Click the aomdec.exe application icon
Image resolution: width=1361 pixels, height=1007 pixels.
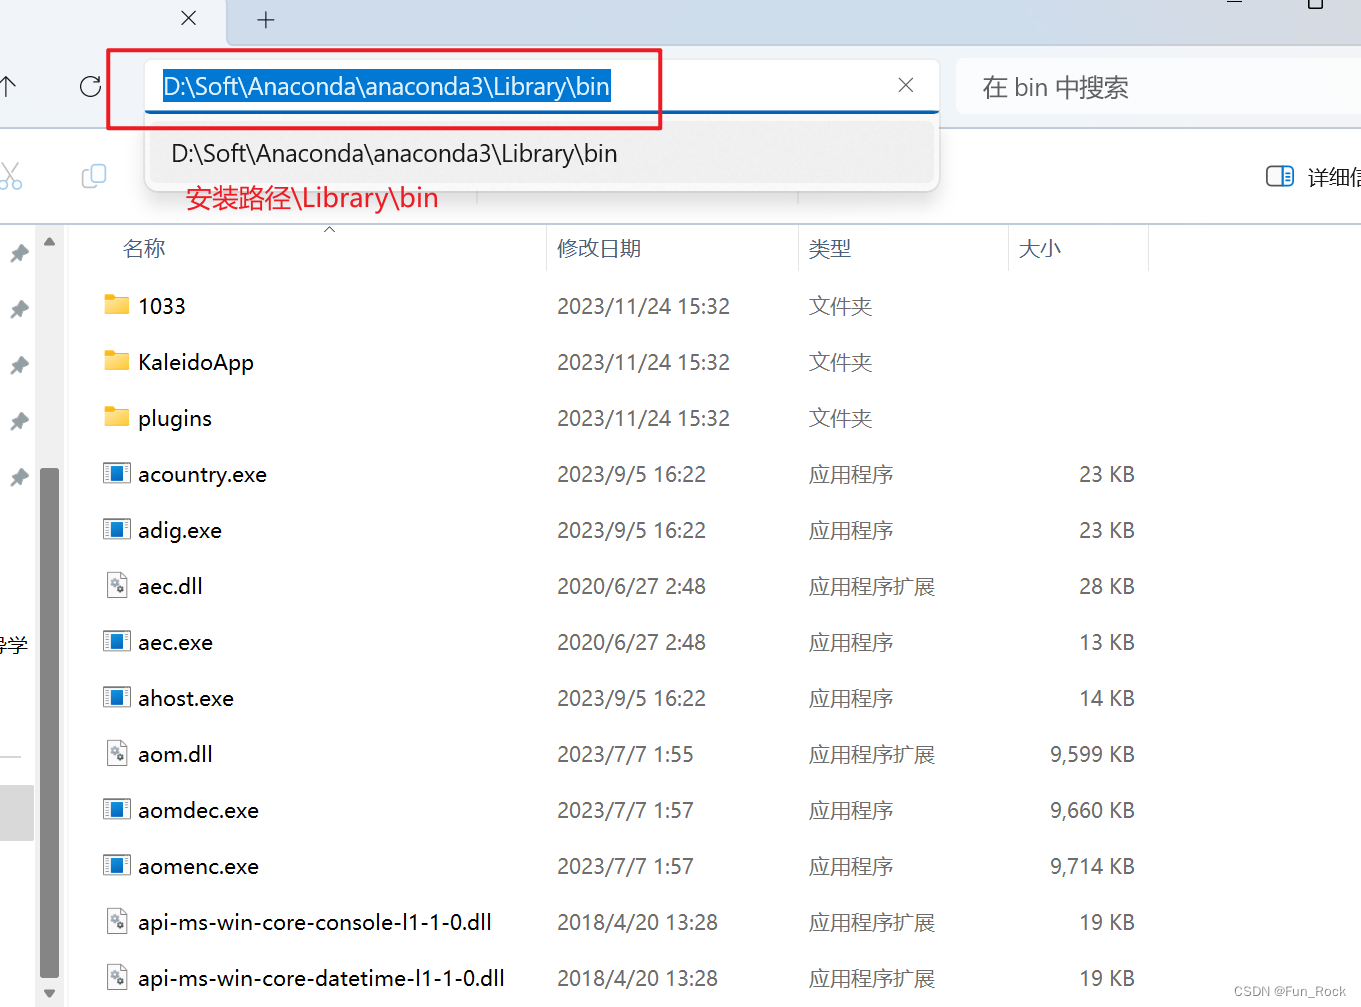(117, 809)
